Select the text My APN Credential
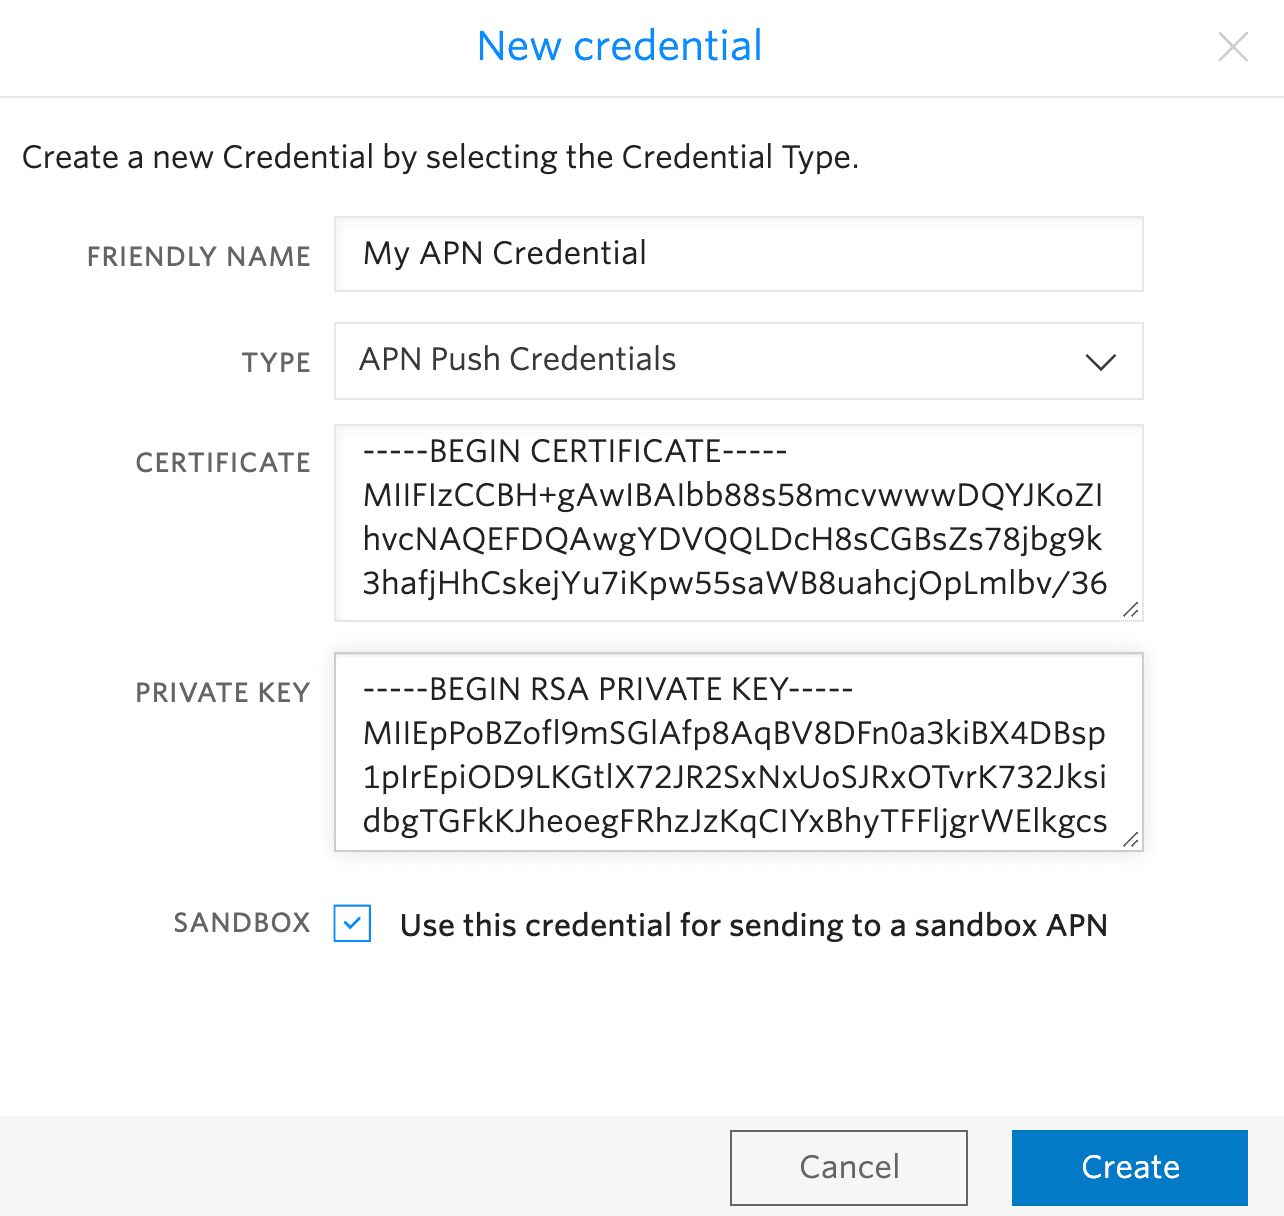 503,254
